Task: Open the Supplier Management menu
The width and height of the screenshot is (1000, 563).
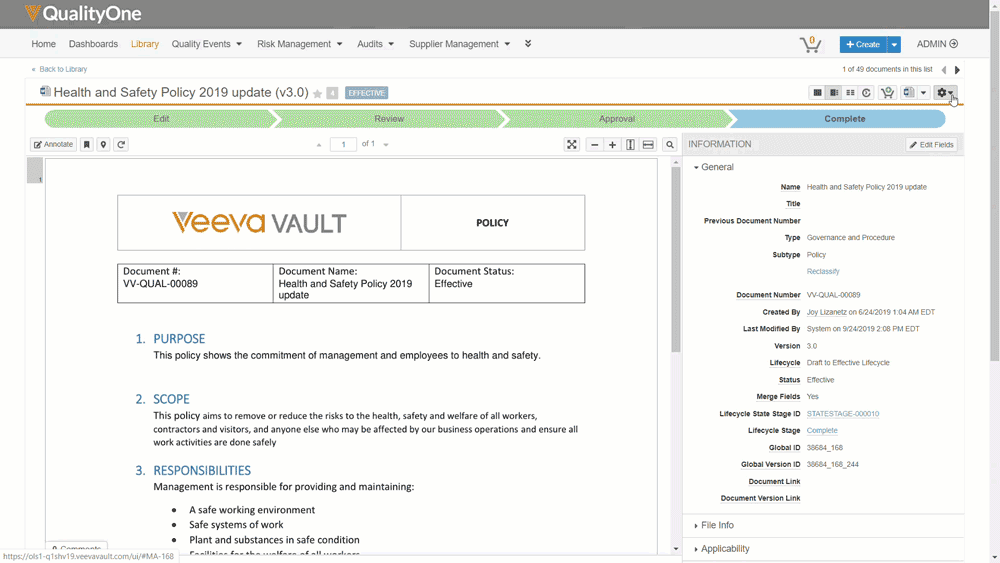Action: click(x=459, y=44)
